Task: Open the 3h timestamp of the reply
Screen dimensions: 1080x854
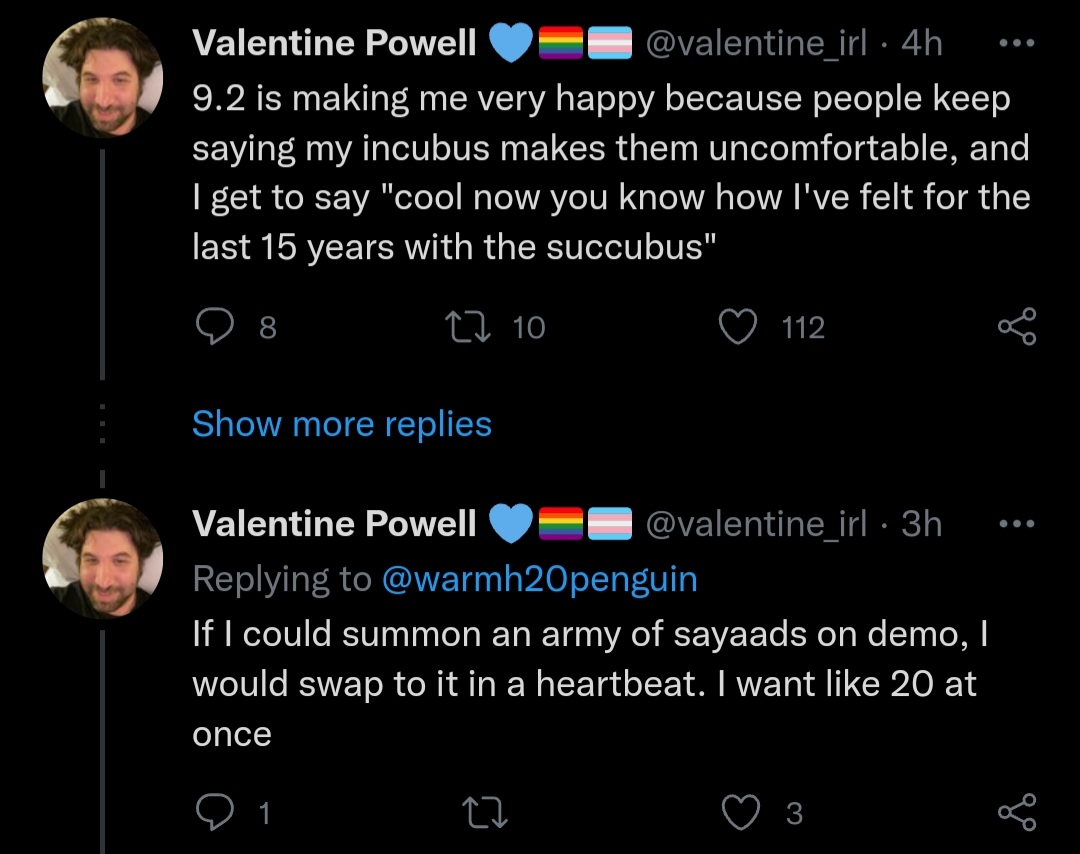Action: [x=922, y=523]
